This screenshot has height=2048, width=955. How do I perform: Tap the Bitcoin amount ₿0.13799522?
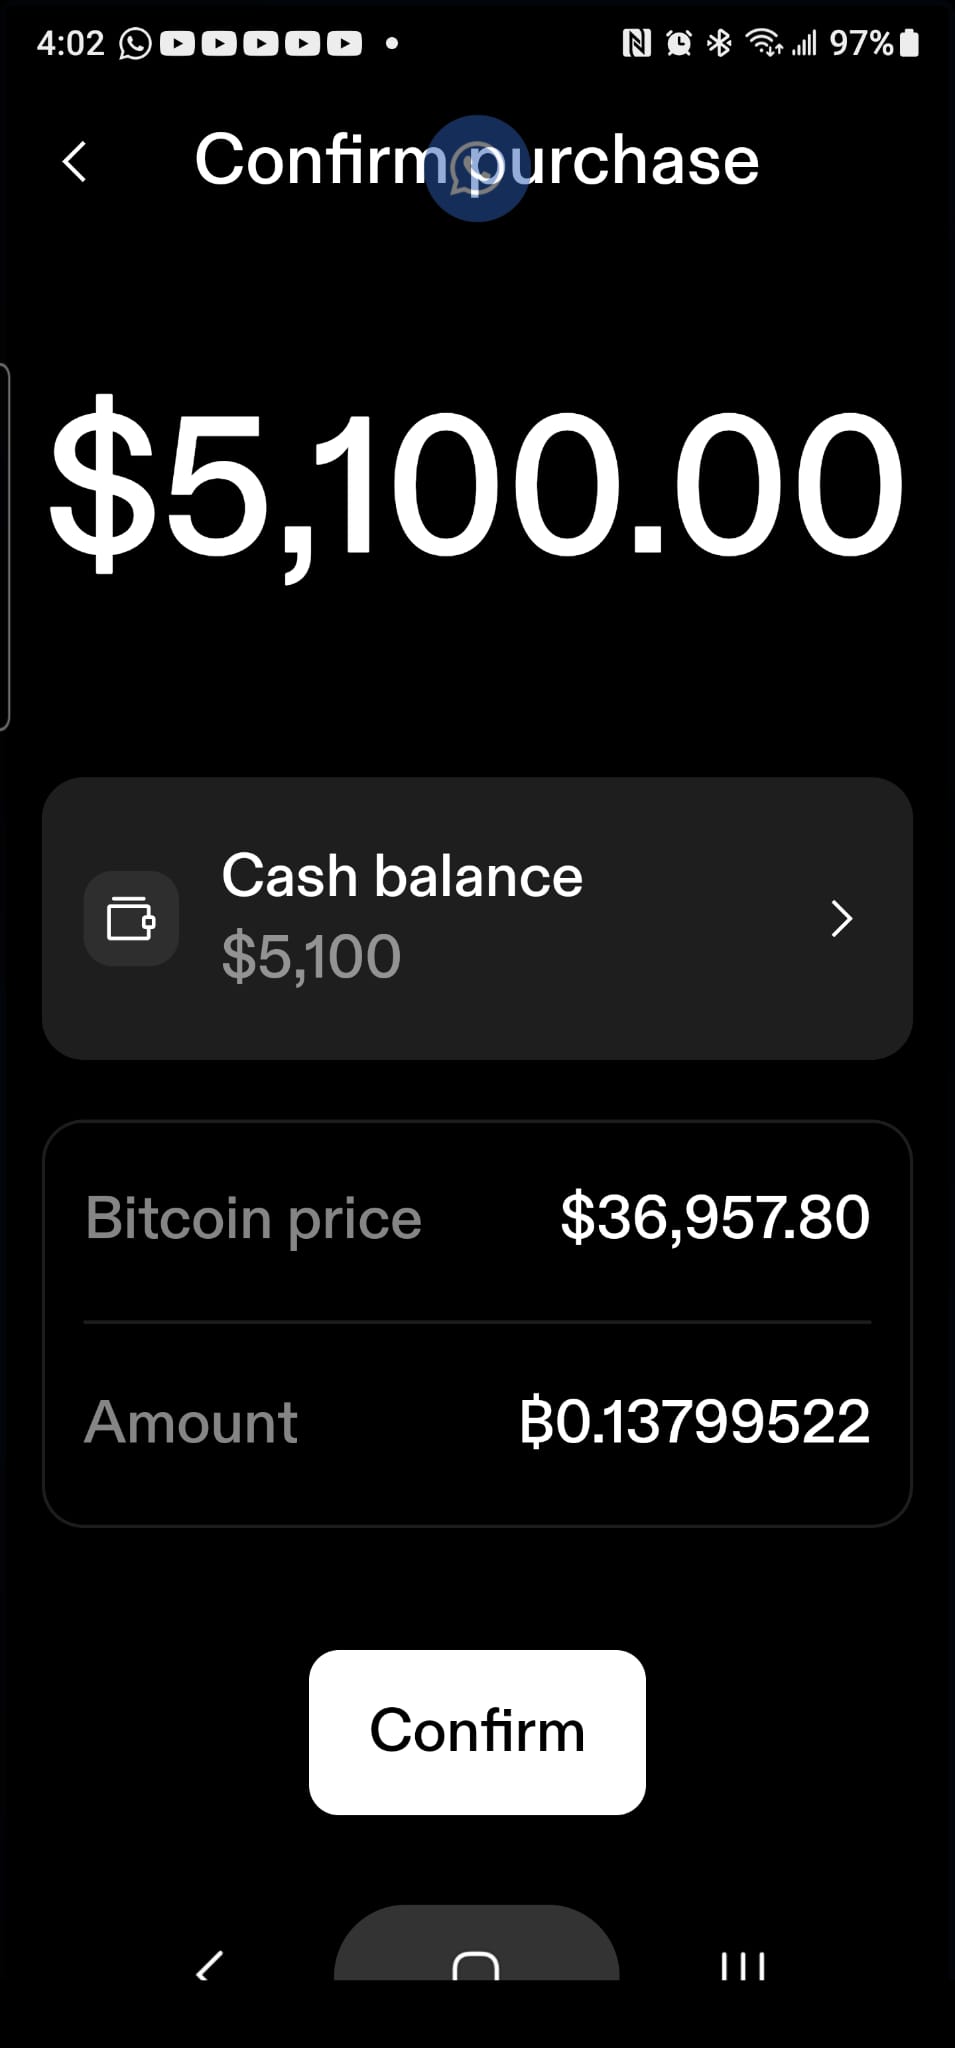(x=694, y=1421)
